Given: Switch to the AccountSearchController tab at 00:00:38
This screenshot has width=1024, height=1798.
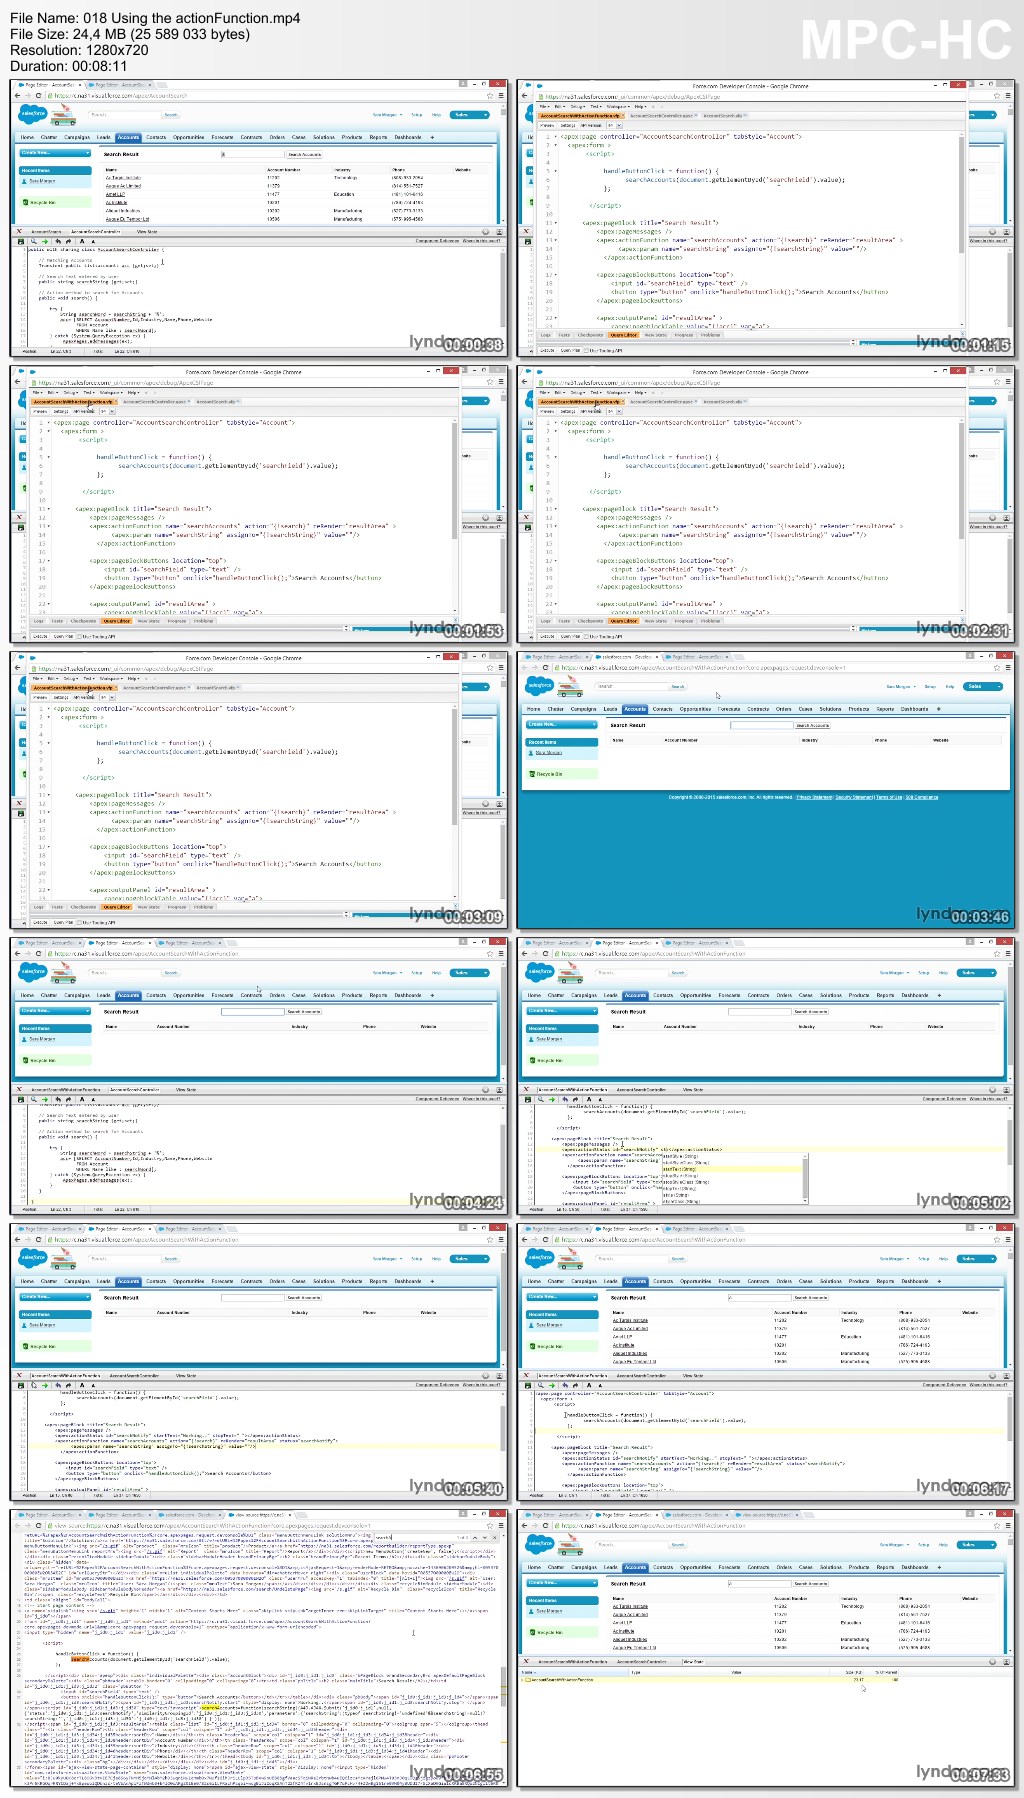Looking at the screenshot, I should point(96,231).
